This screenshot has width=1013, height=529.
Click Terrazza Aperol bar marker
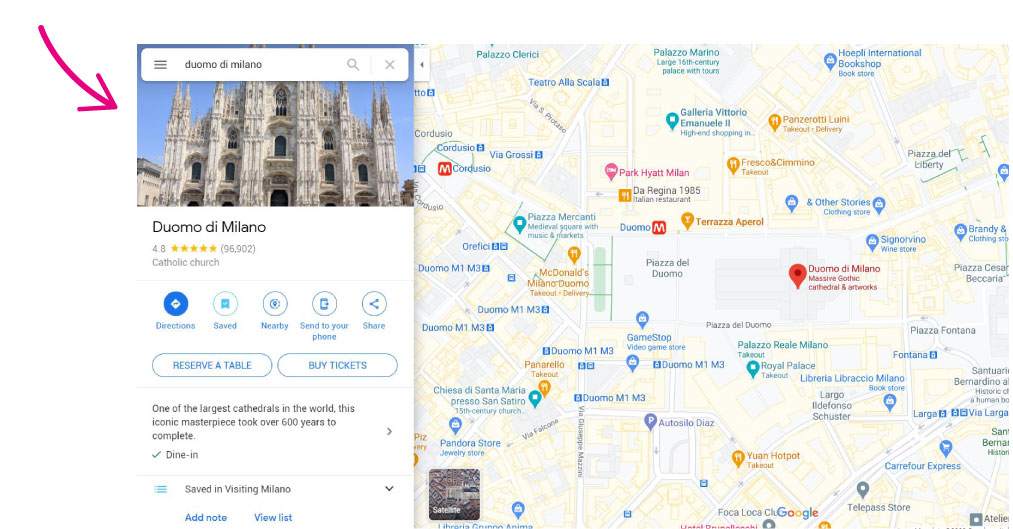(x=687, y=221)
